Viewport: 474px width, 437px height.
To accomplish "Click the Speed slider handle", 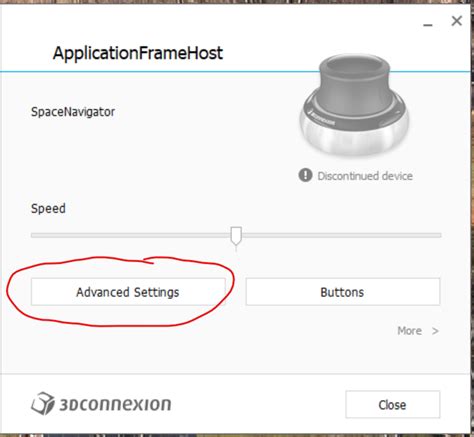I will (x=236, y=236).
